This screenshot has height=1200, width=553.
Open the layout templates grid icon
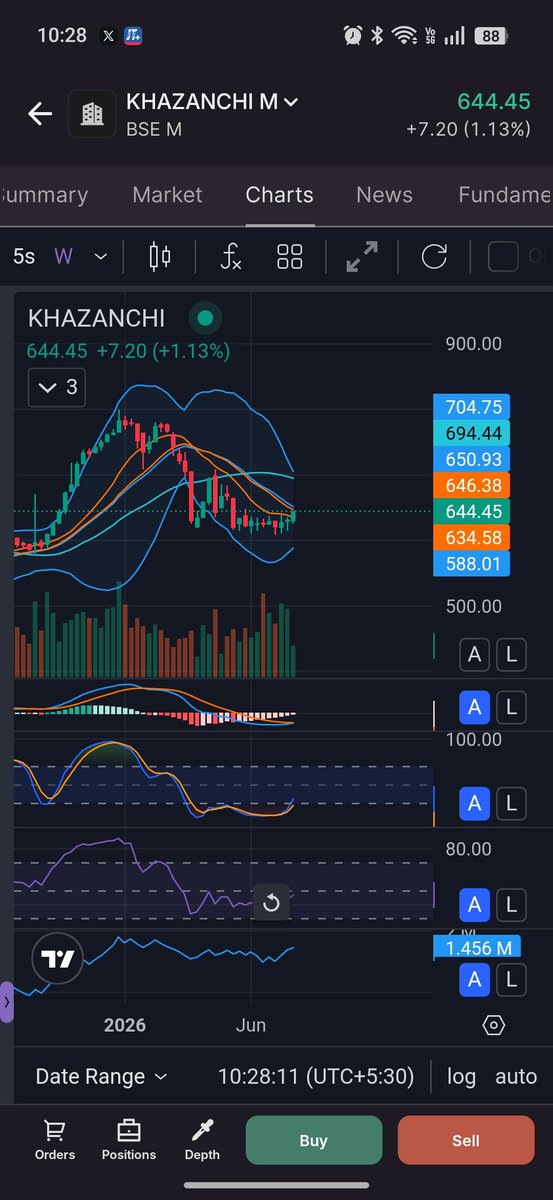click(290, 257)
